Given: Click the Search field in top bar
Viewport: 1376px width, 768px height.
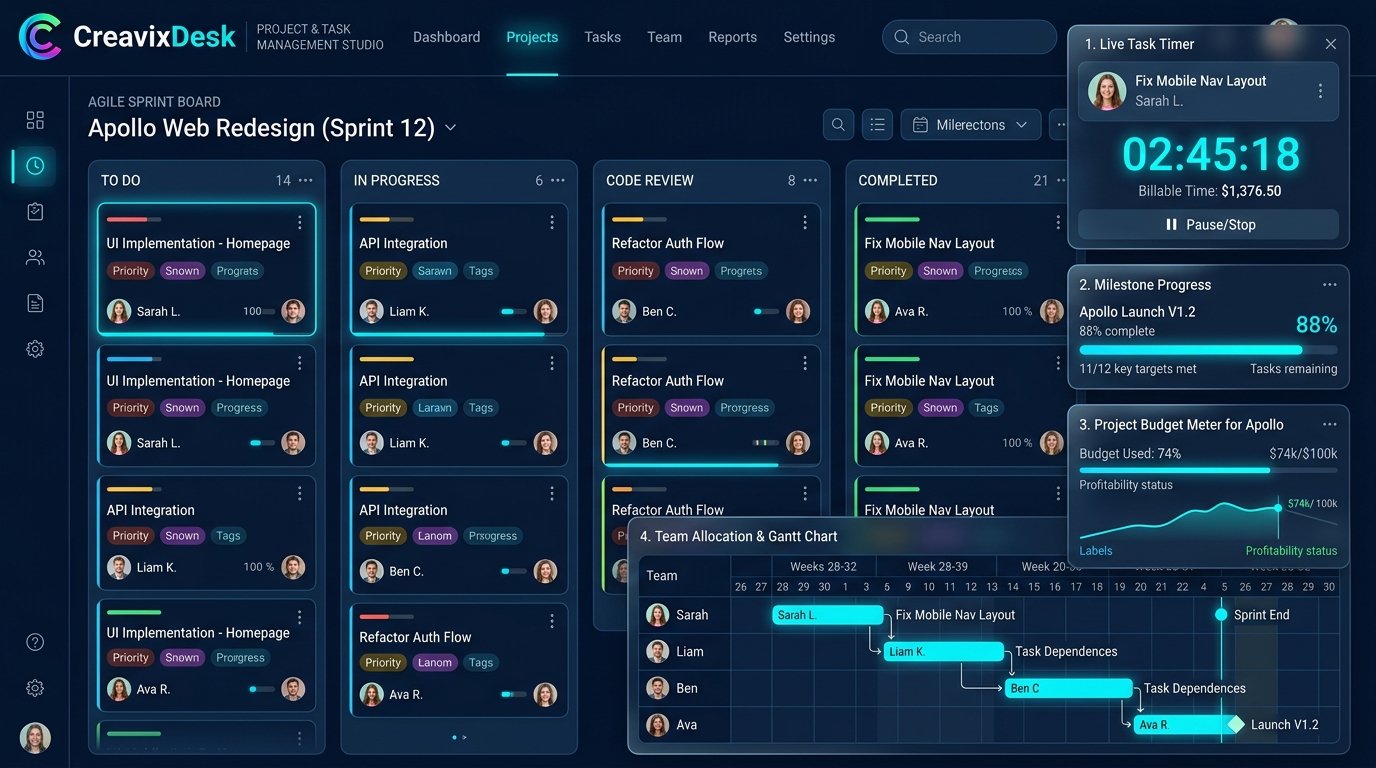Looking at the screenshot, I should coord(969,37).
